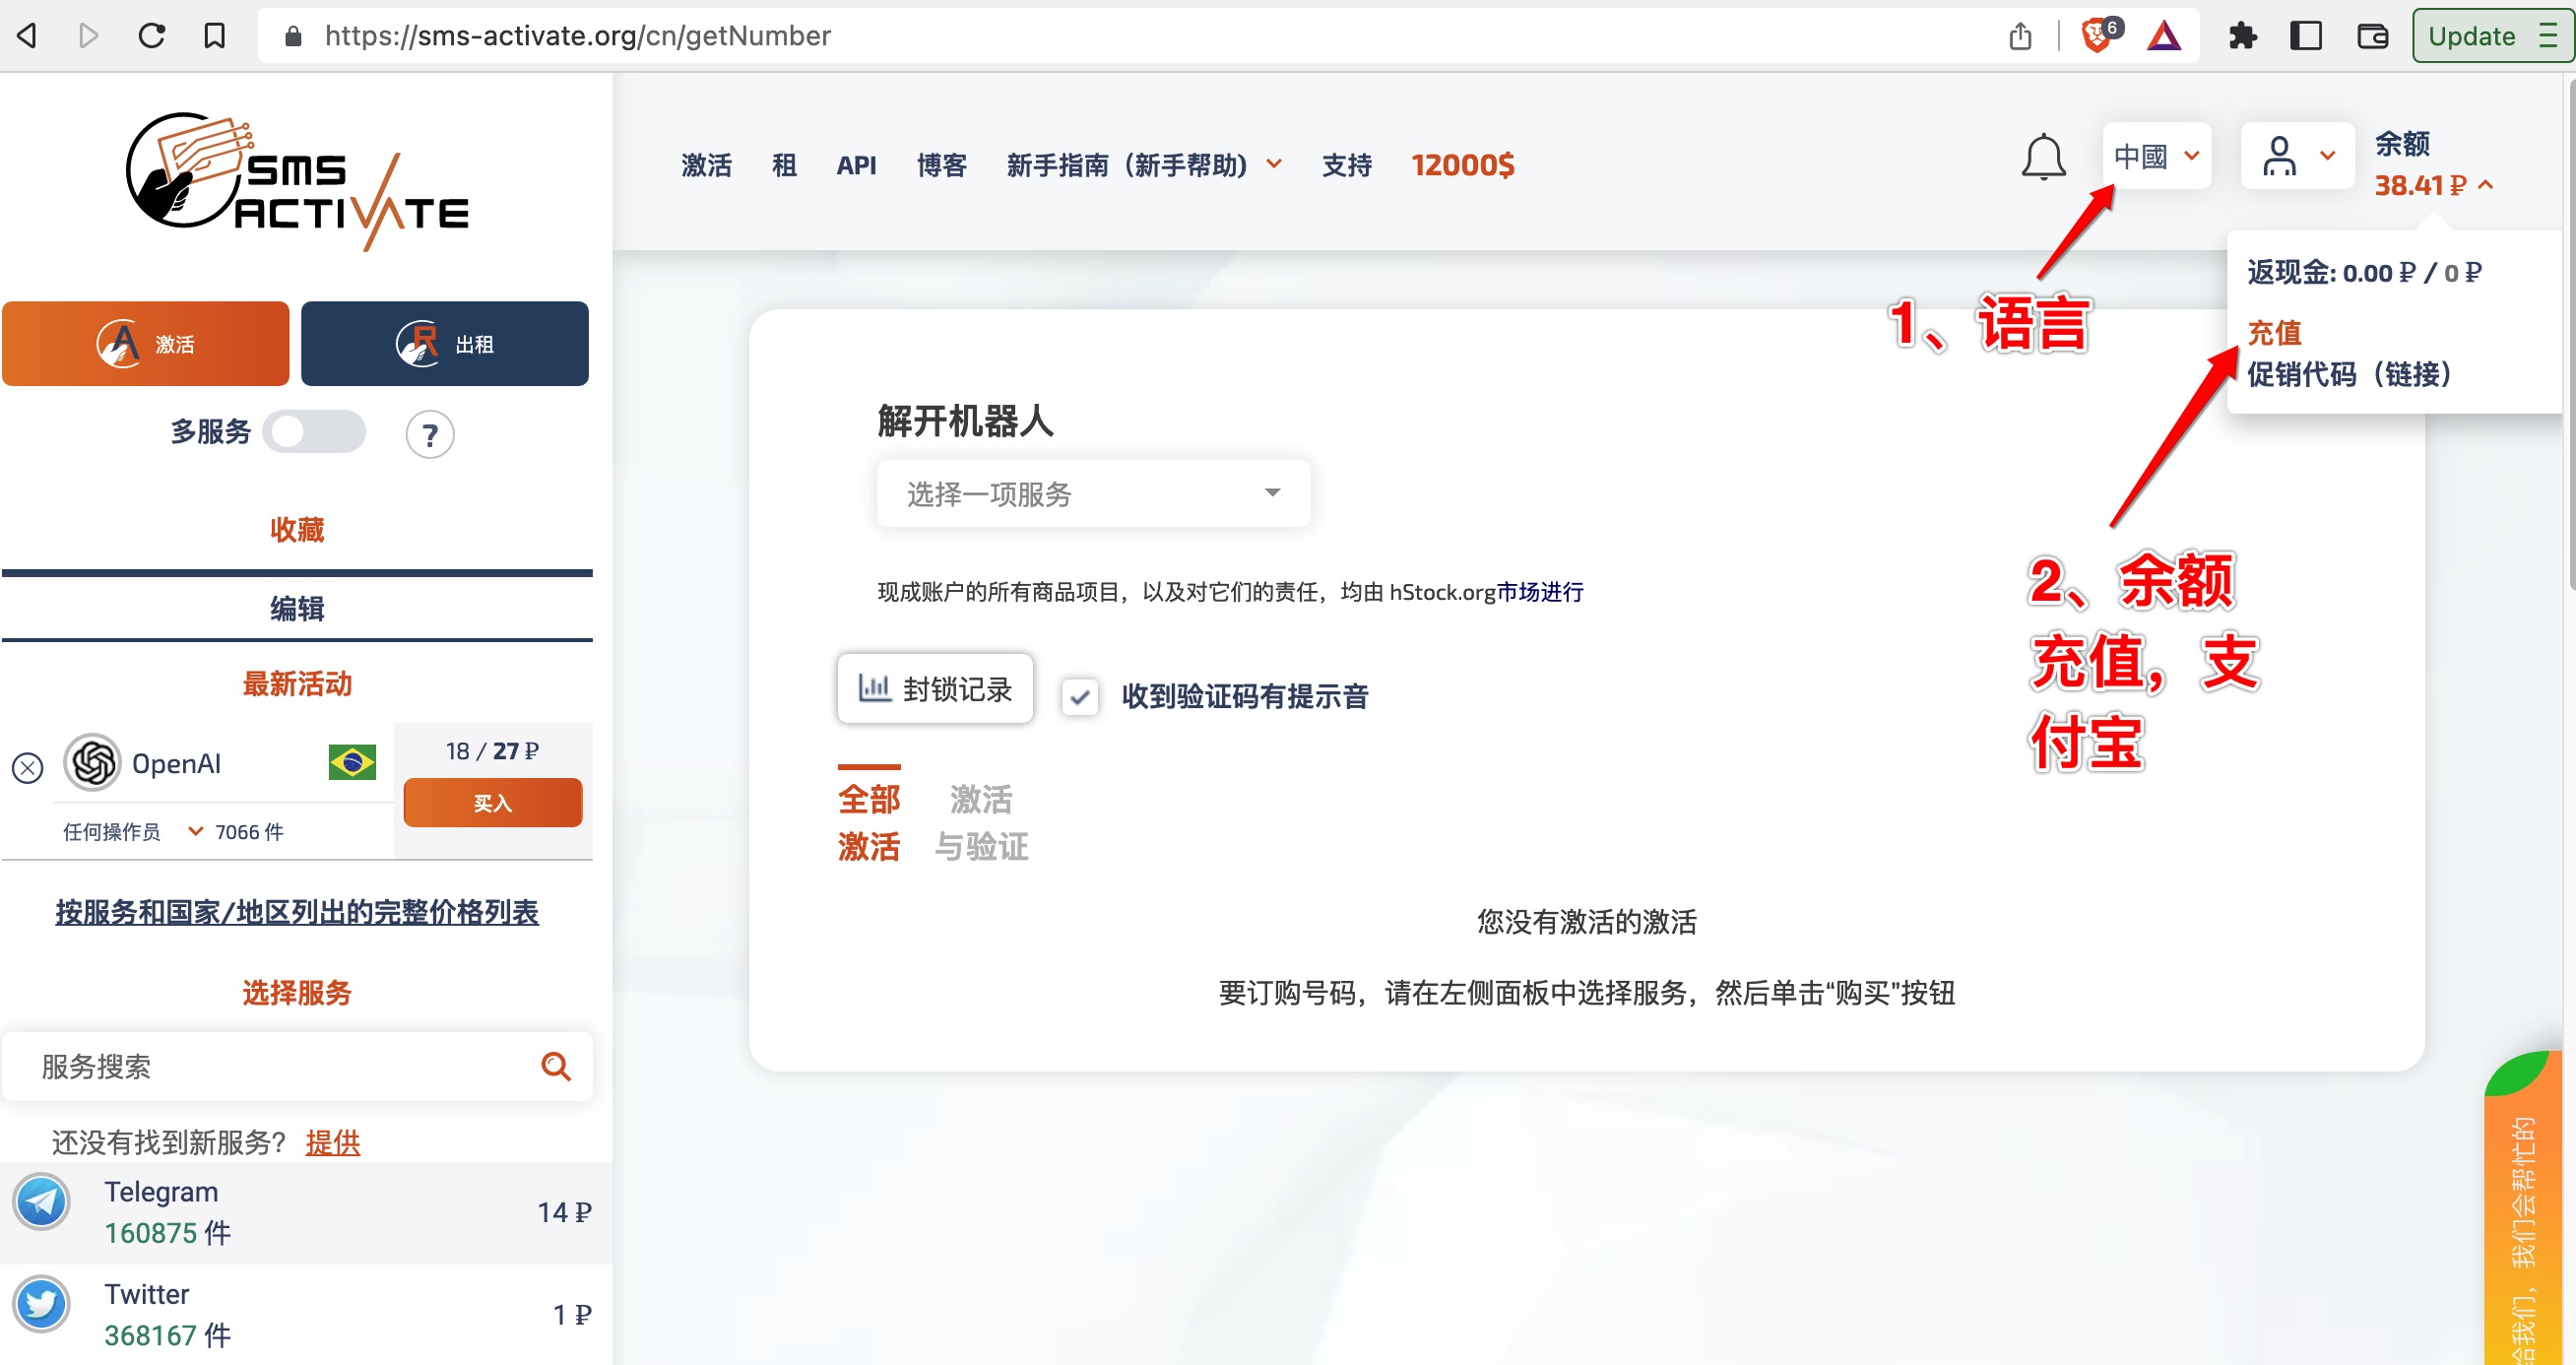The height and width of the screenshot is (1365, 2576).
Task: Click the OpenAI logo icon
Action: tap(93, 764)
